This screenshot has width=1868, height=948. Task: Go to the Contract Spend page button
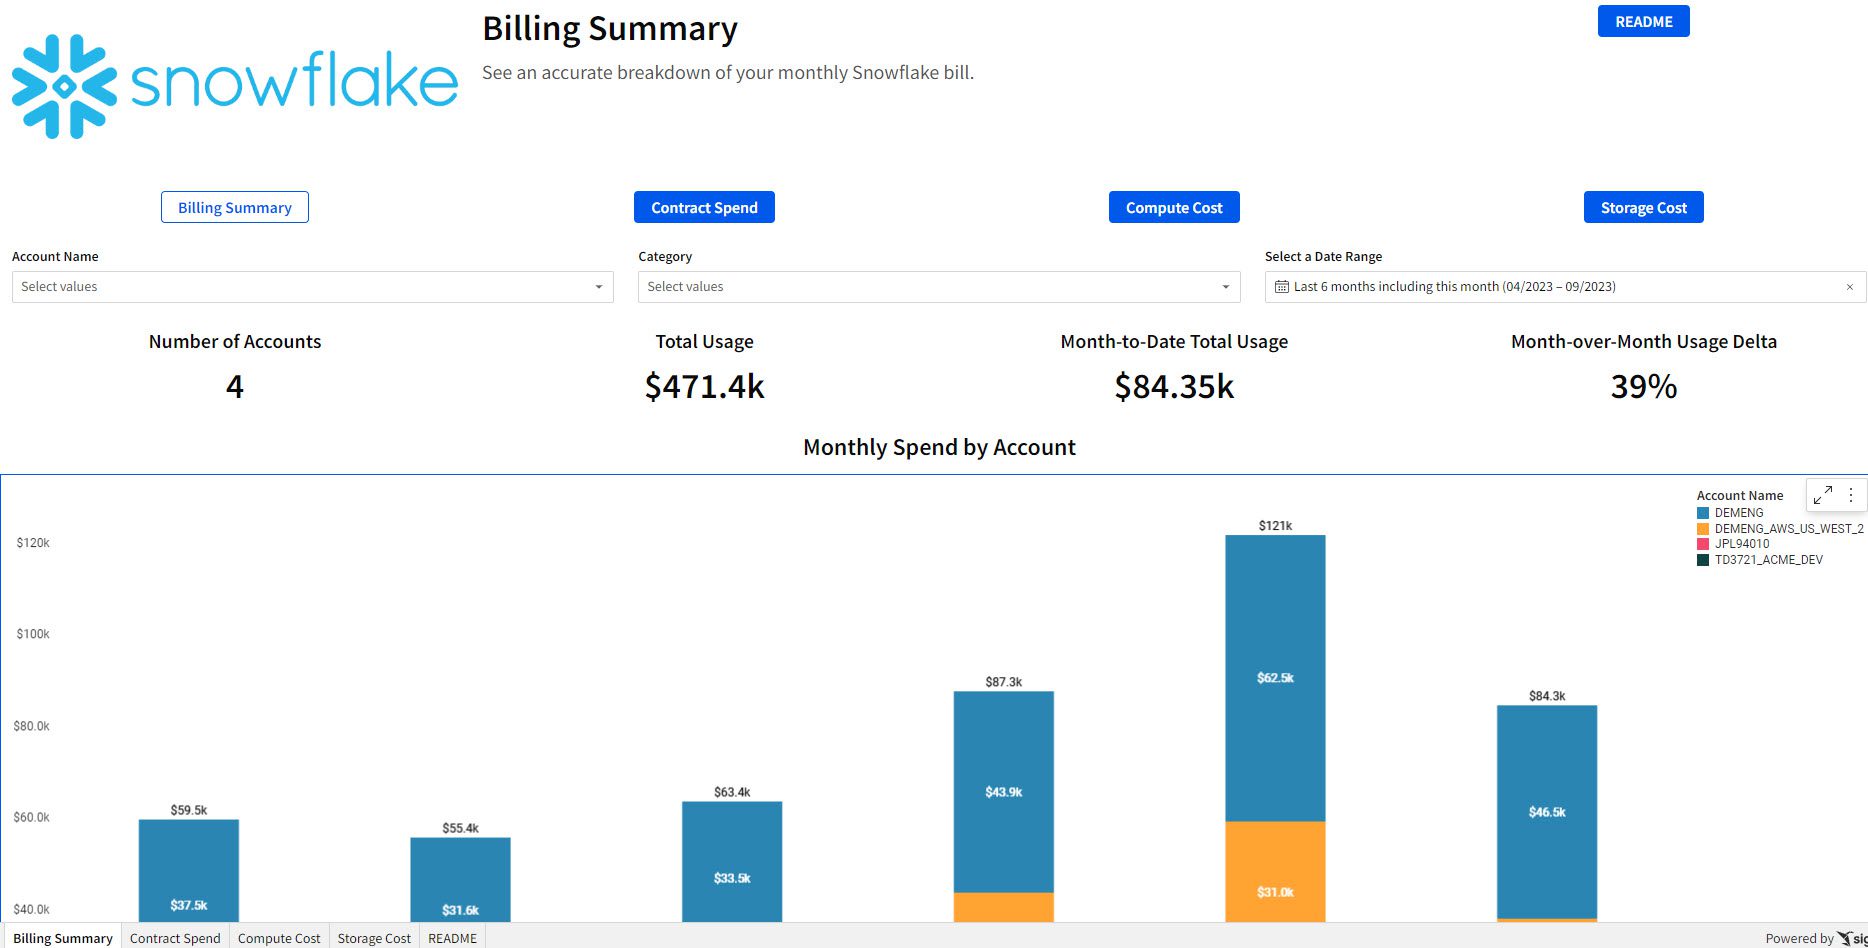click(x=704, y=207)
